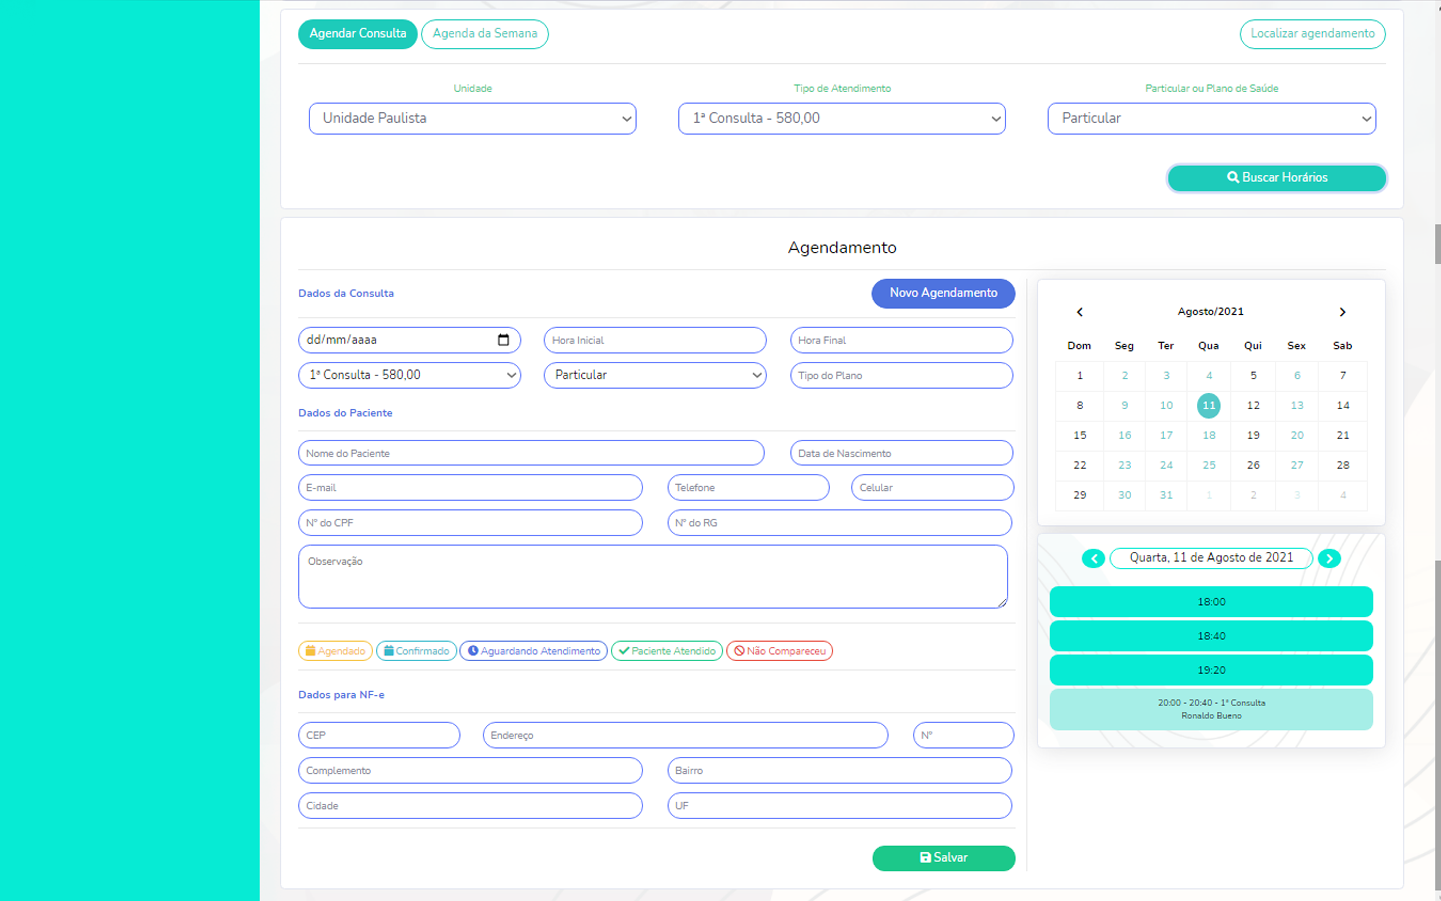
Task: Show next day's time slots
Action: pyautogui.click(x=1329, y=559)
